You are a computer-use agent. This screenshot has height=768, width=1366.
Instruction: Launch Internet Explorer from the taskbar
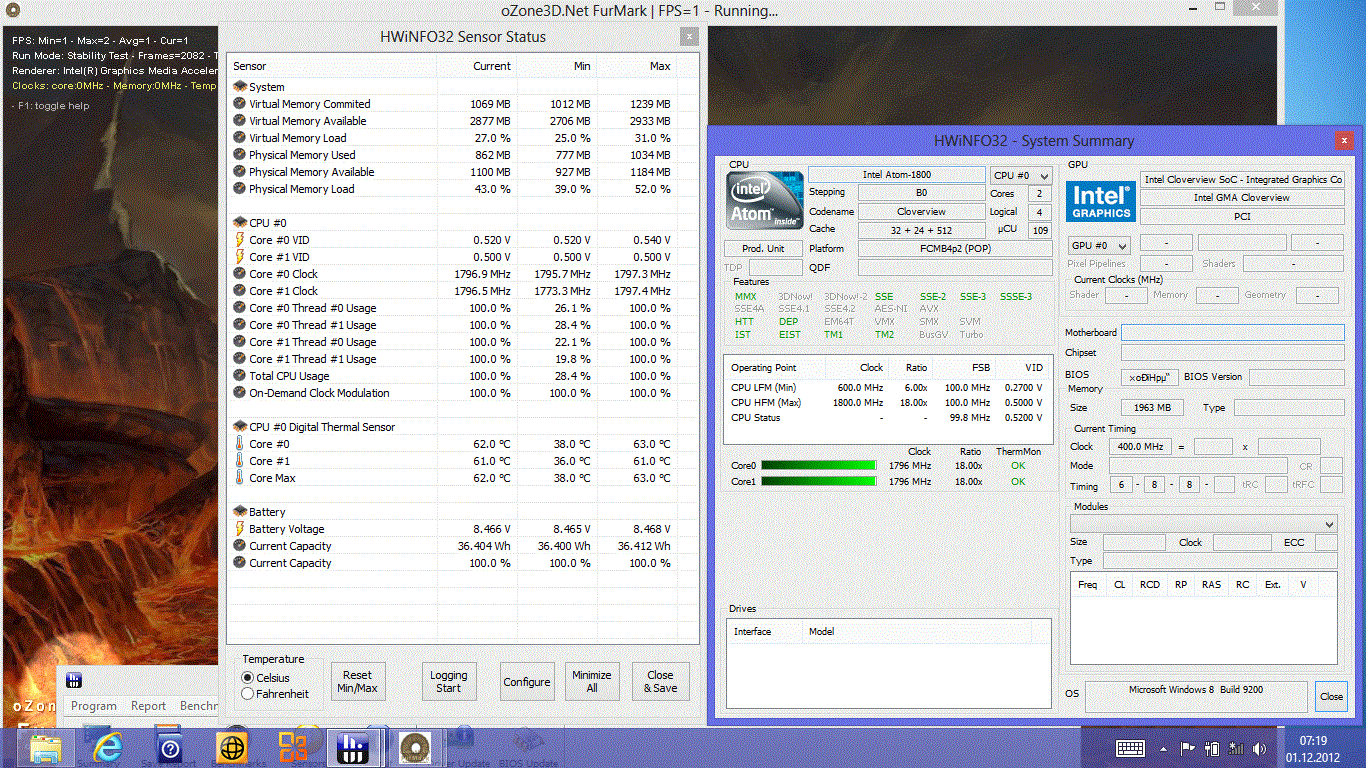point(108,748)
